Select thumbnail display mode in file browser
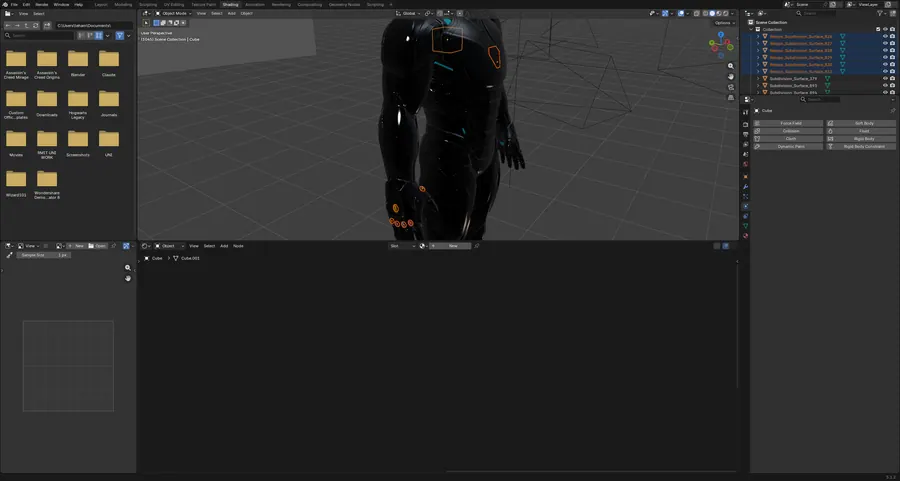900x481 pixels. pyautogui.click(x=99, y=36)
